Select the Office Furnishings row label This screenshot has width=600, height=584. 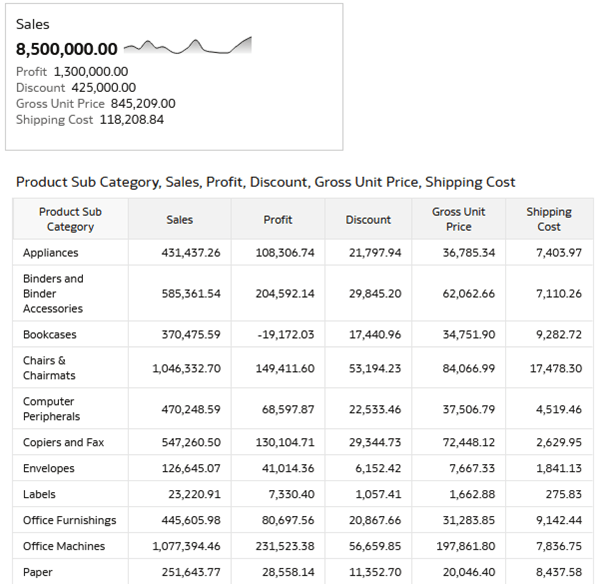70,520
